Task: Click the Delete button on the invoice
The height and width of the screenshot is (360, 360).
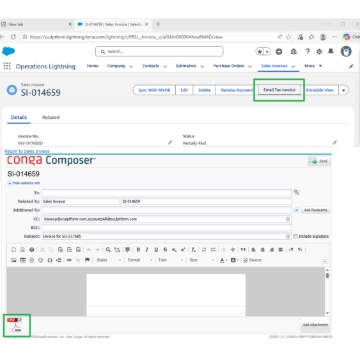Action: click(204, 90)
